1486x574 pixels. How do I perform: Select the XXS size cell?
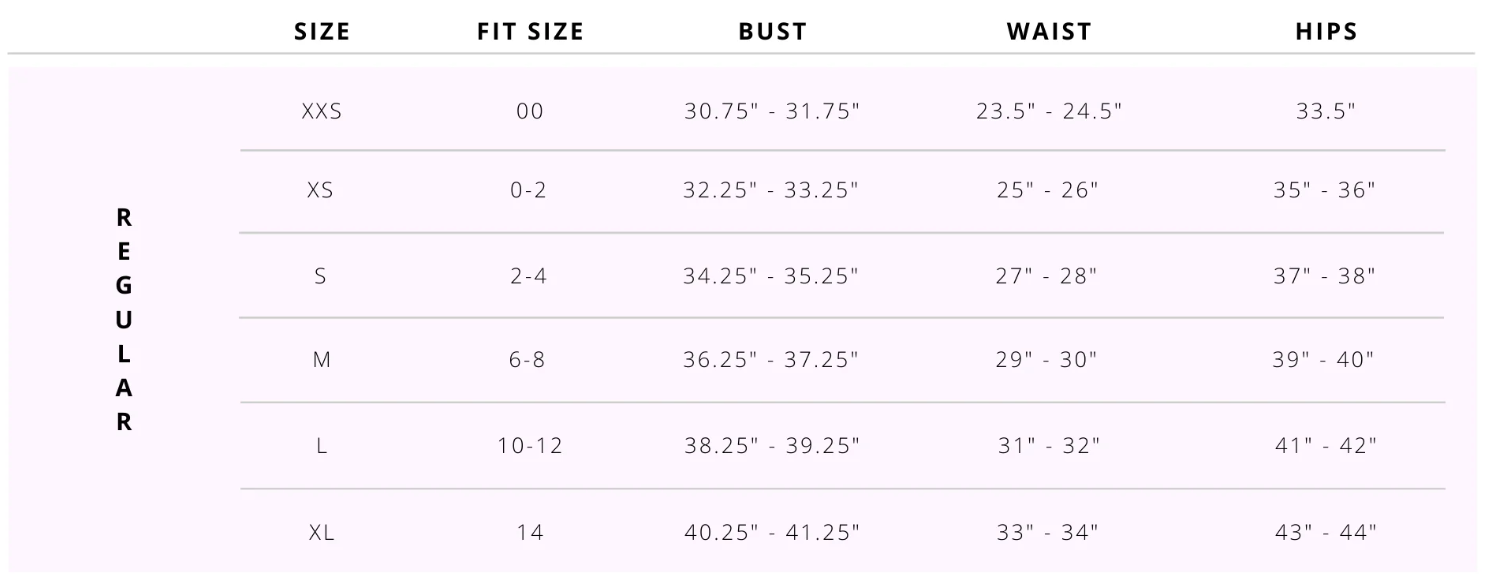click(x=322, y=112)
